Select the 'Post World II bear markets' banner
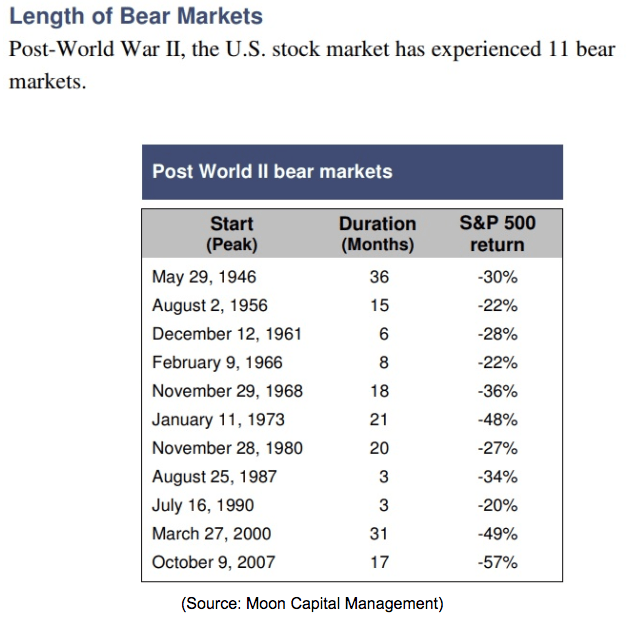The height and width of the screenshot is (622, 627). (x=352, y=172)
